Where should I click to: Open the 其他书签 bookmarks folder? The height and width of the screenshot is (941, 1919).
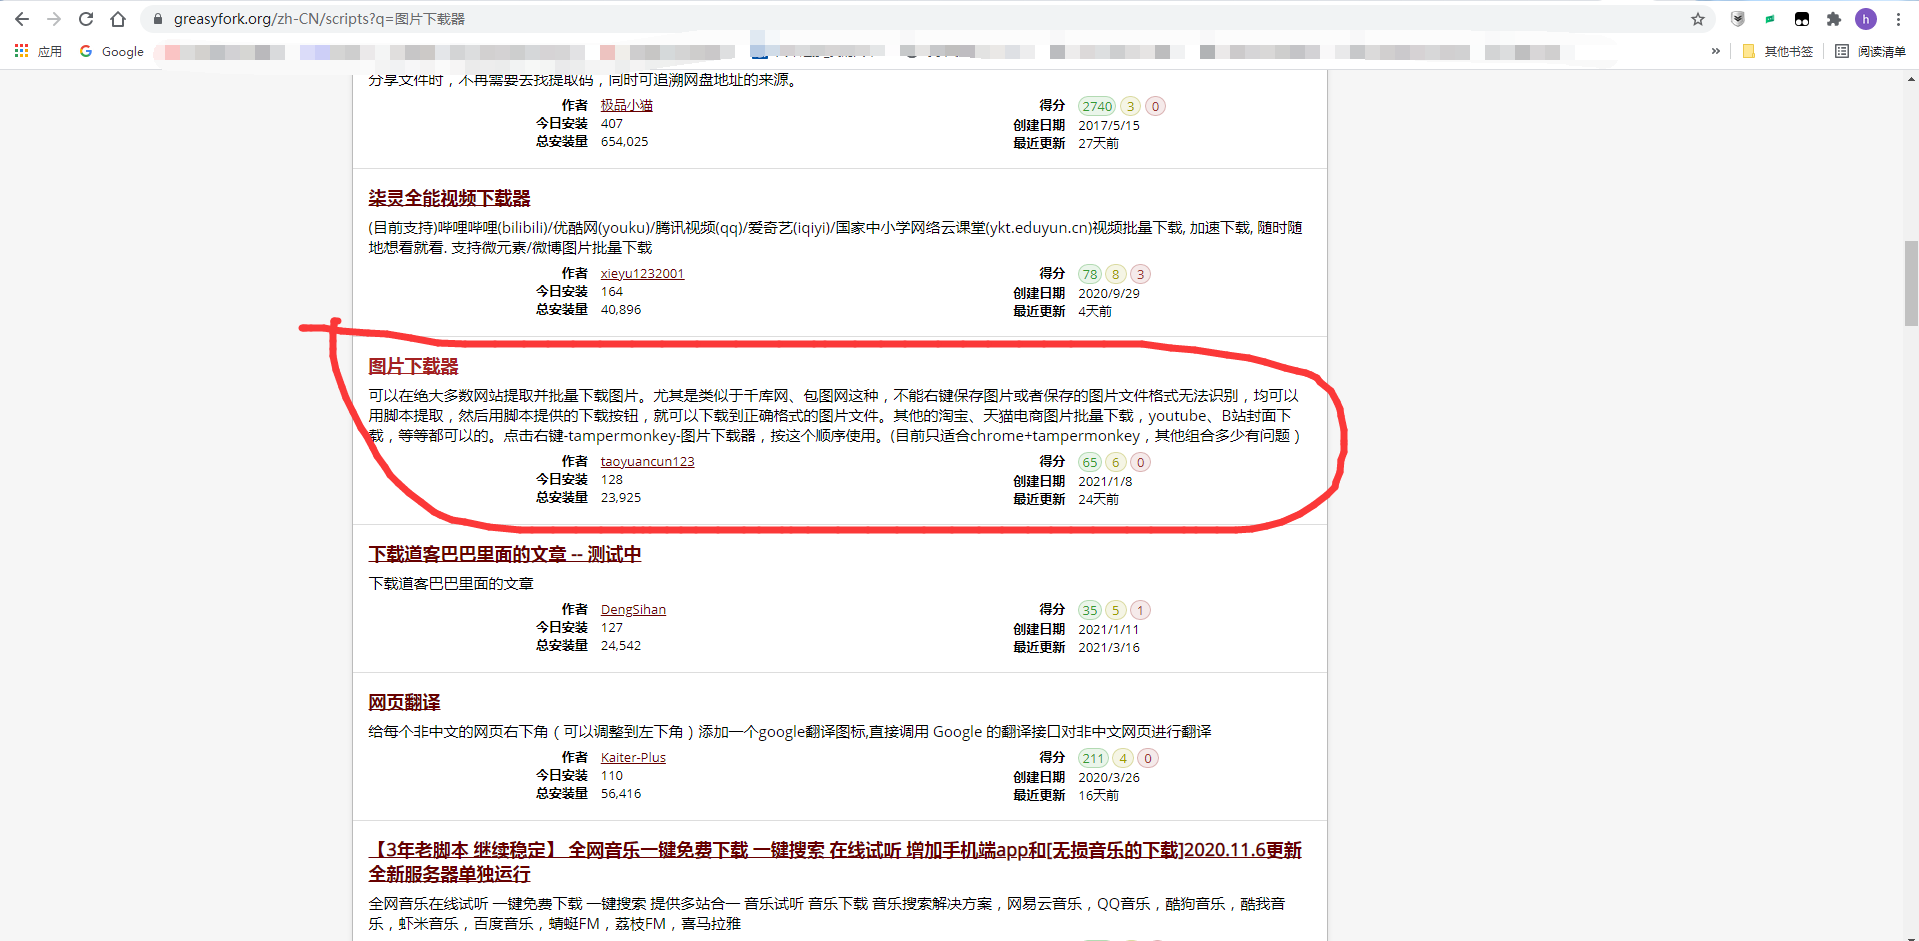coord(1778,51)
